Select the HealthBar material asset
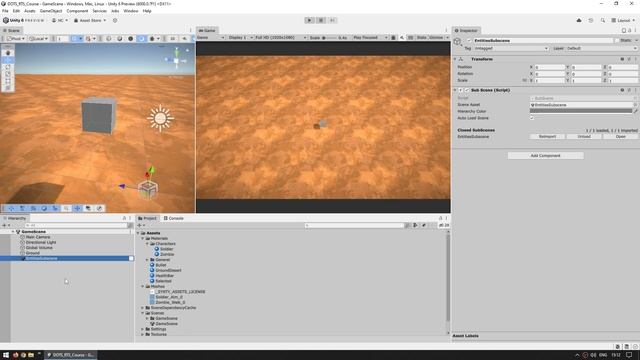 [x=164, y=276]
